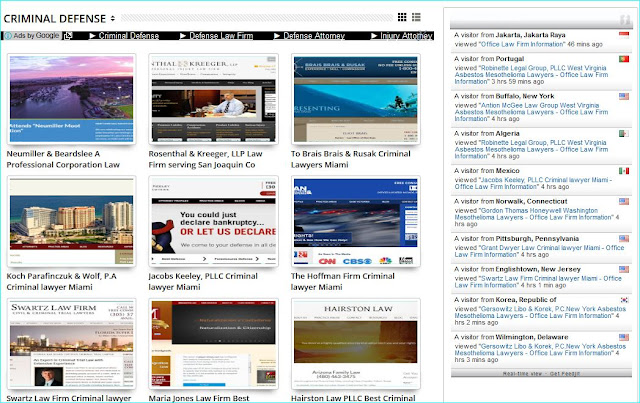
Task: Open Gersowitz Libo & Korek link from Korea
Action: [540, 312]
